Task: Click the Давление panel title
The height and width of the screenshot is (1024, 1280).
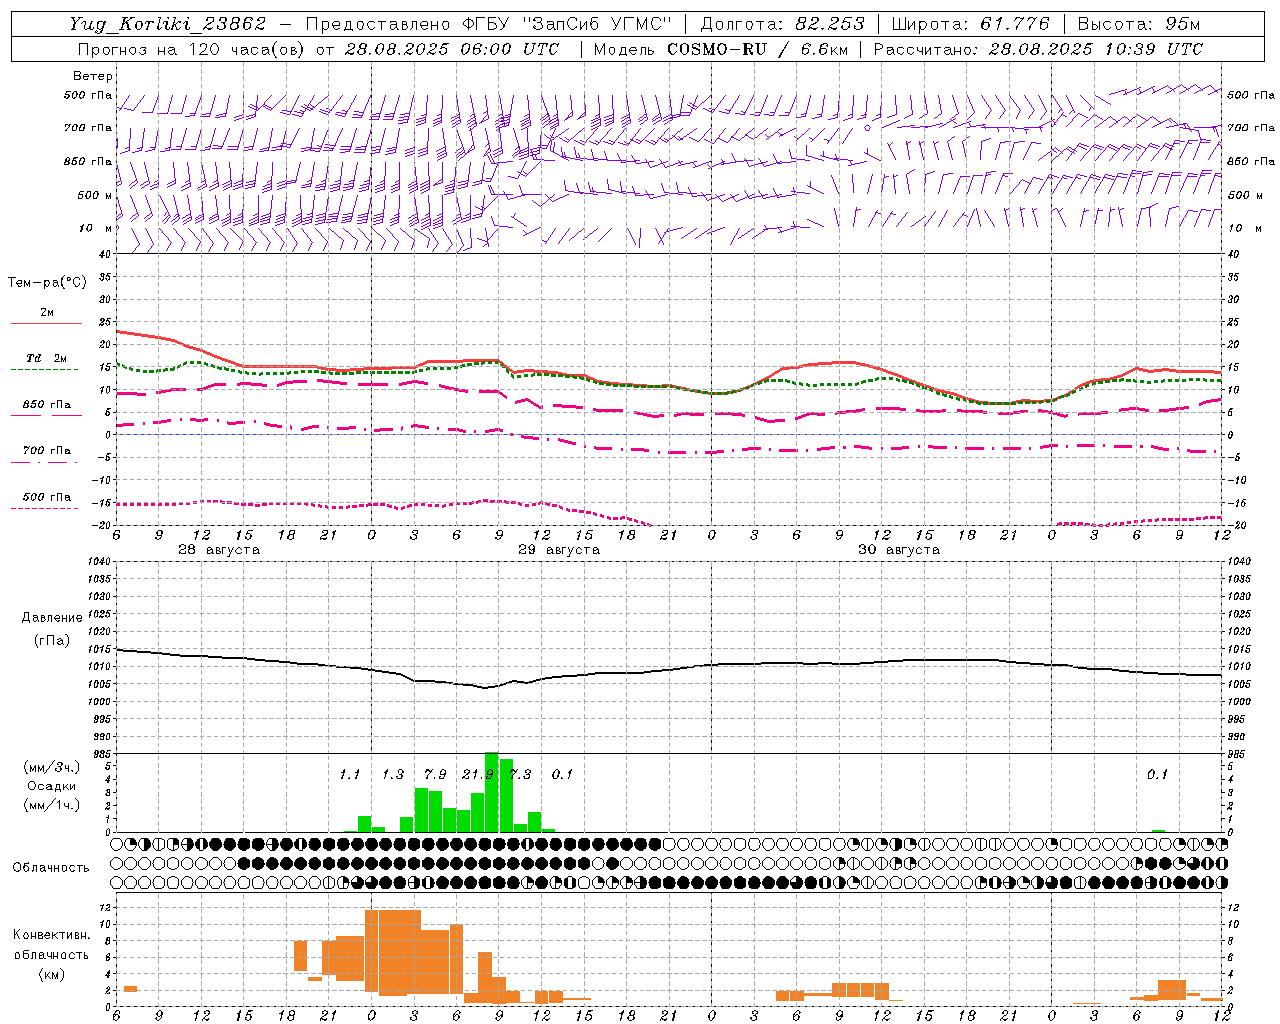Action: click(x=52, y=618)
